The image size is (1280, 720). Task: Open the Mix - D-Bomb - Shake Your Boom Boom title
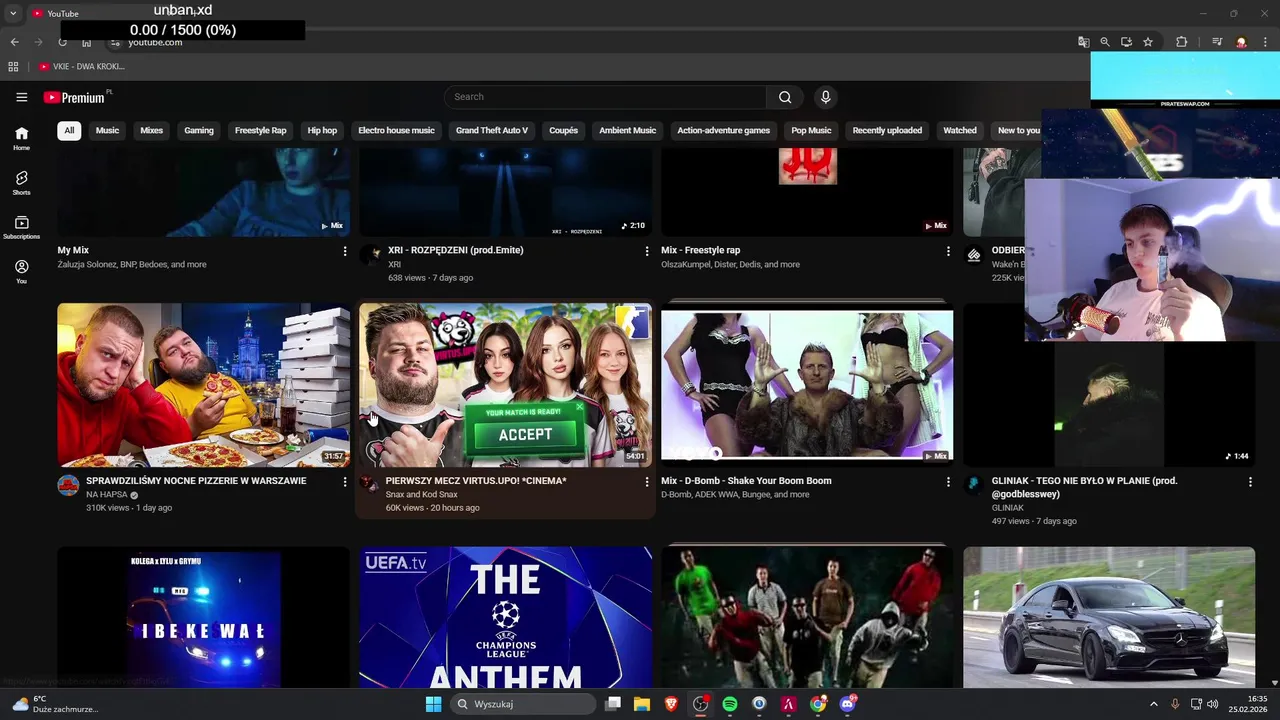point(746,481)
